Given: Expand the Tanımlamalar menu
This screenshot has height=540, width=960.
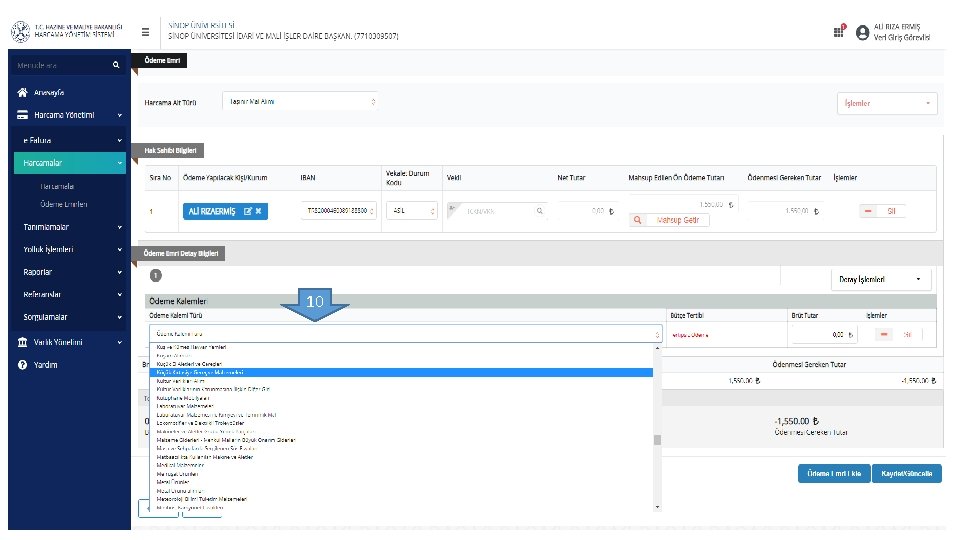Looking at the screenshot, I should [69, 227].
